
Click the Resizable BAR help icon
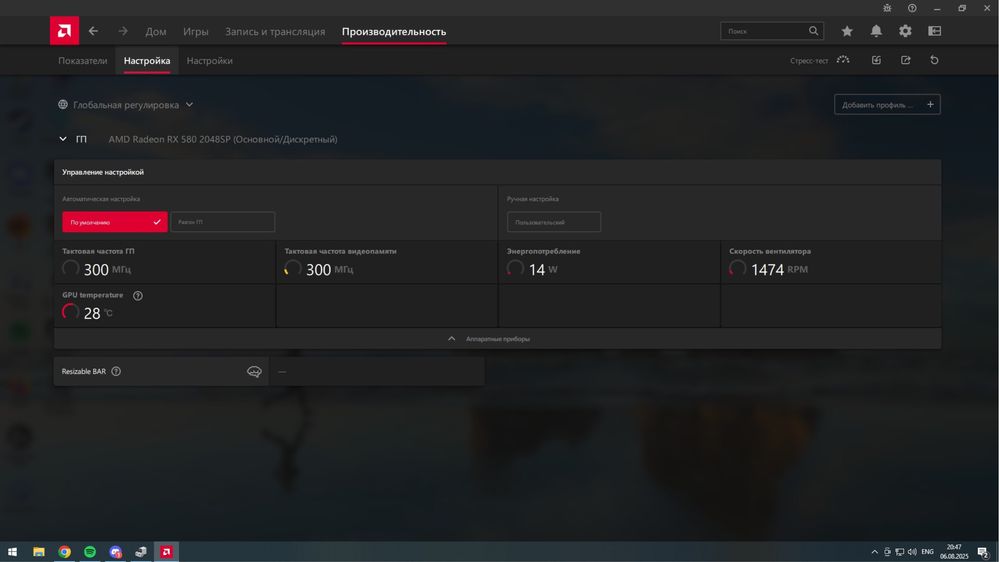point(116,371)
